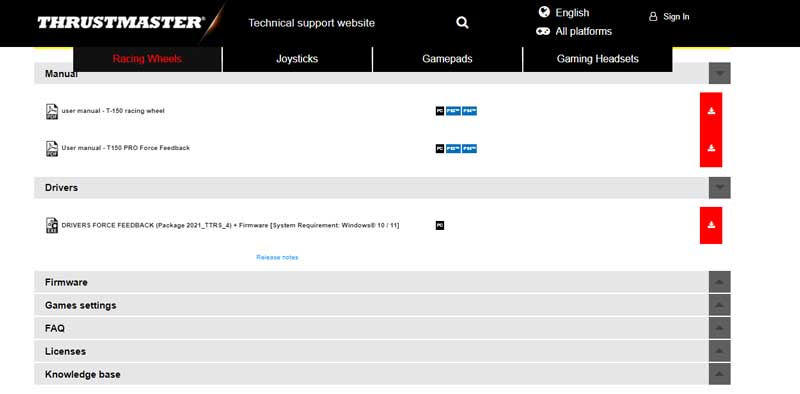Expand the Licenses section arrow
The image size is (800, 394).
pos(719,351)
